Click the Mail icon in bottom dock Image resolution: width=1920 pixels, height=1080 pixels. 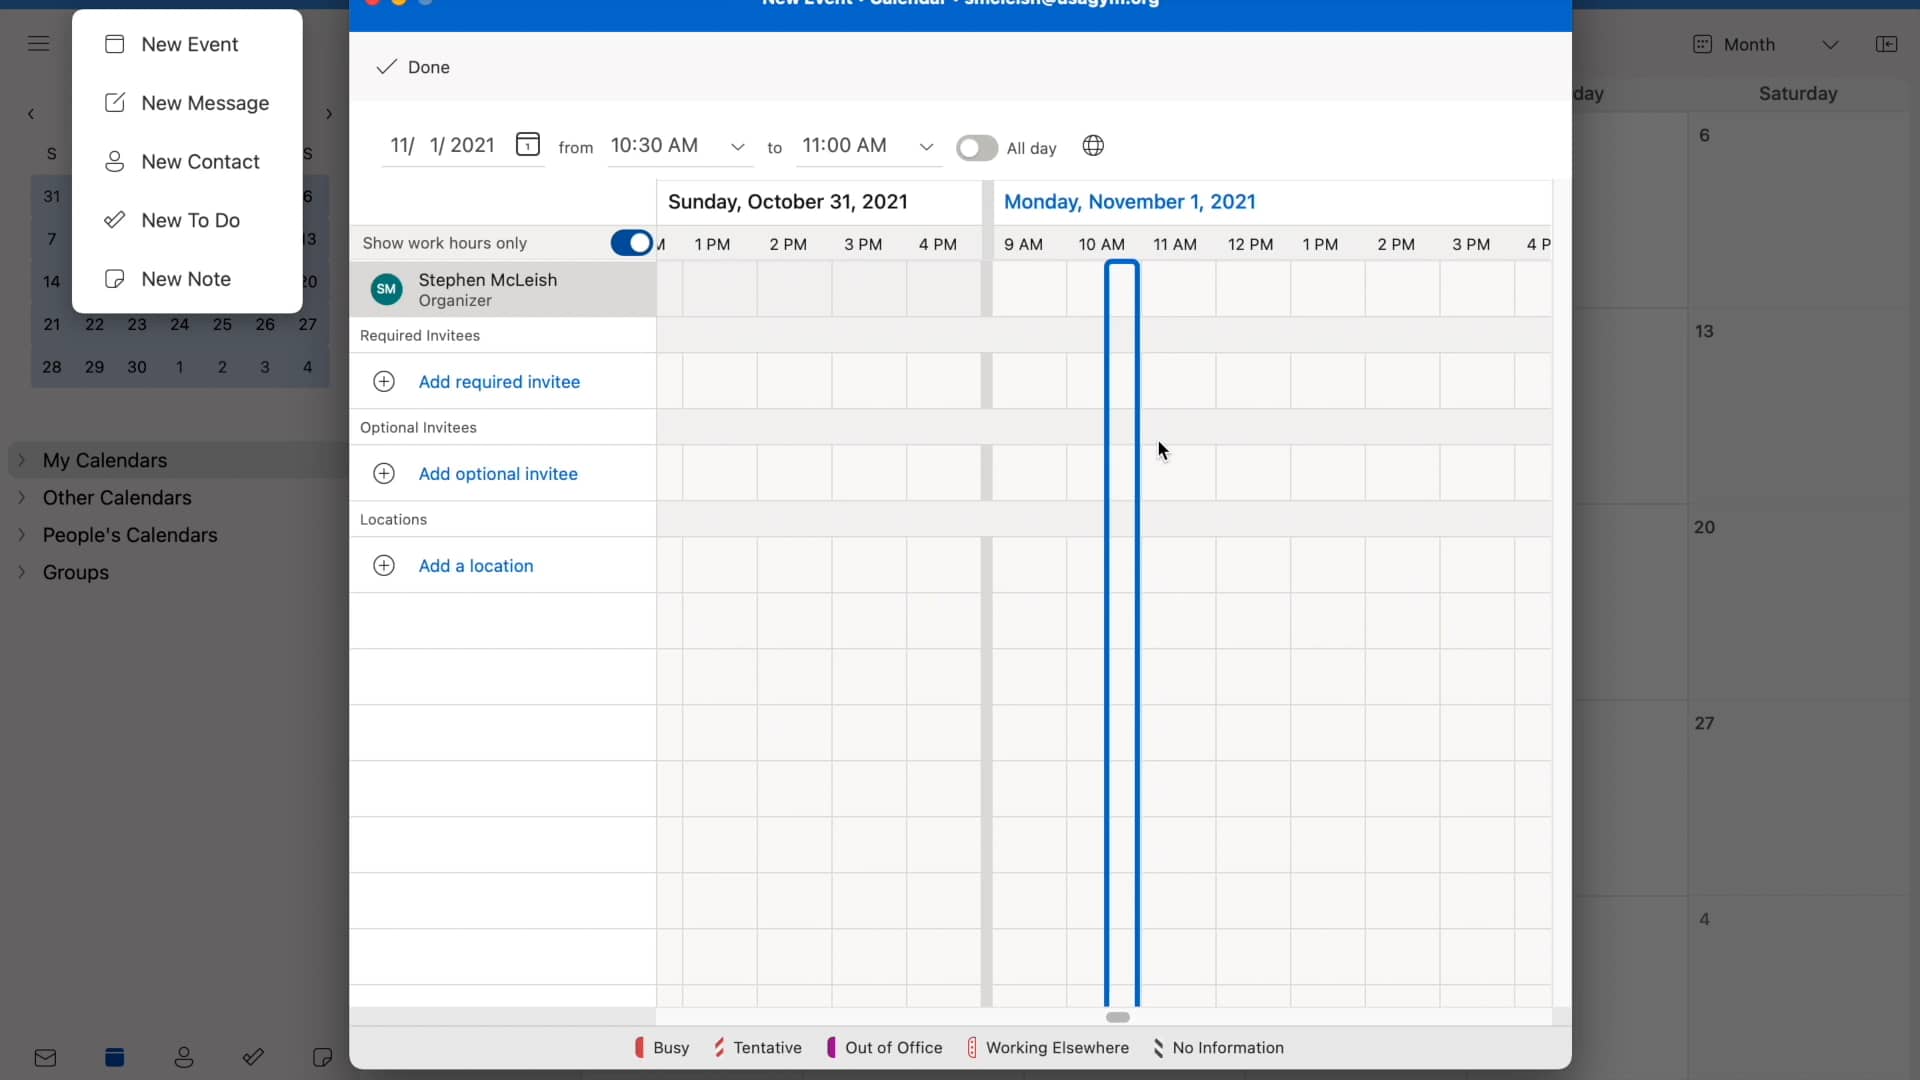pyautogui.click(x=45, y=1057)
